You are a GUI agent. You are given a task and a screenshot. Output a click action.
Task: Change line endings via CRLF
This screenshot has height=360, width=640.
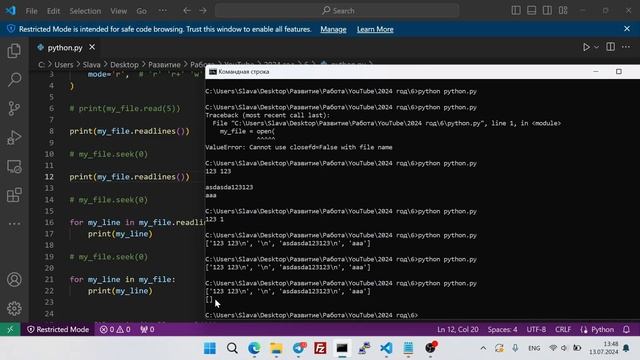563,329
